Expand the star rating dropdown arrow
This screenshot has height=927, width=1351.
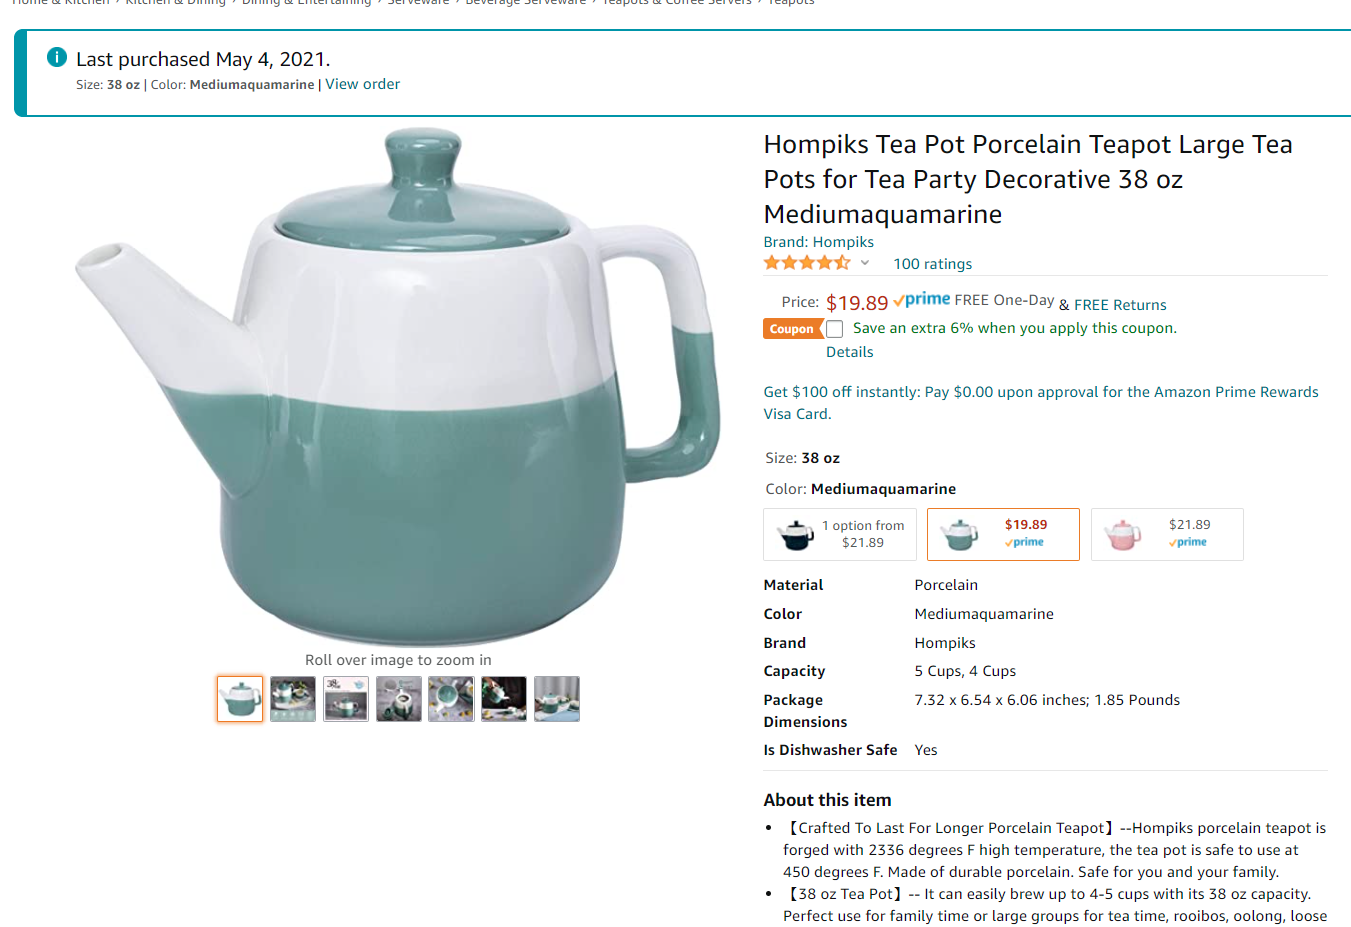click(865, 263)
